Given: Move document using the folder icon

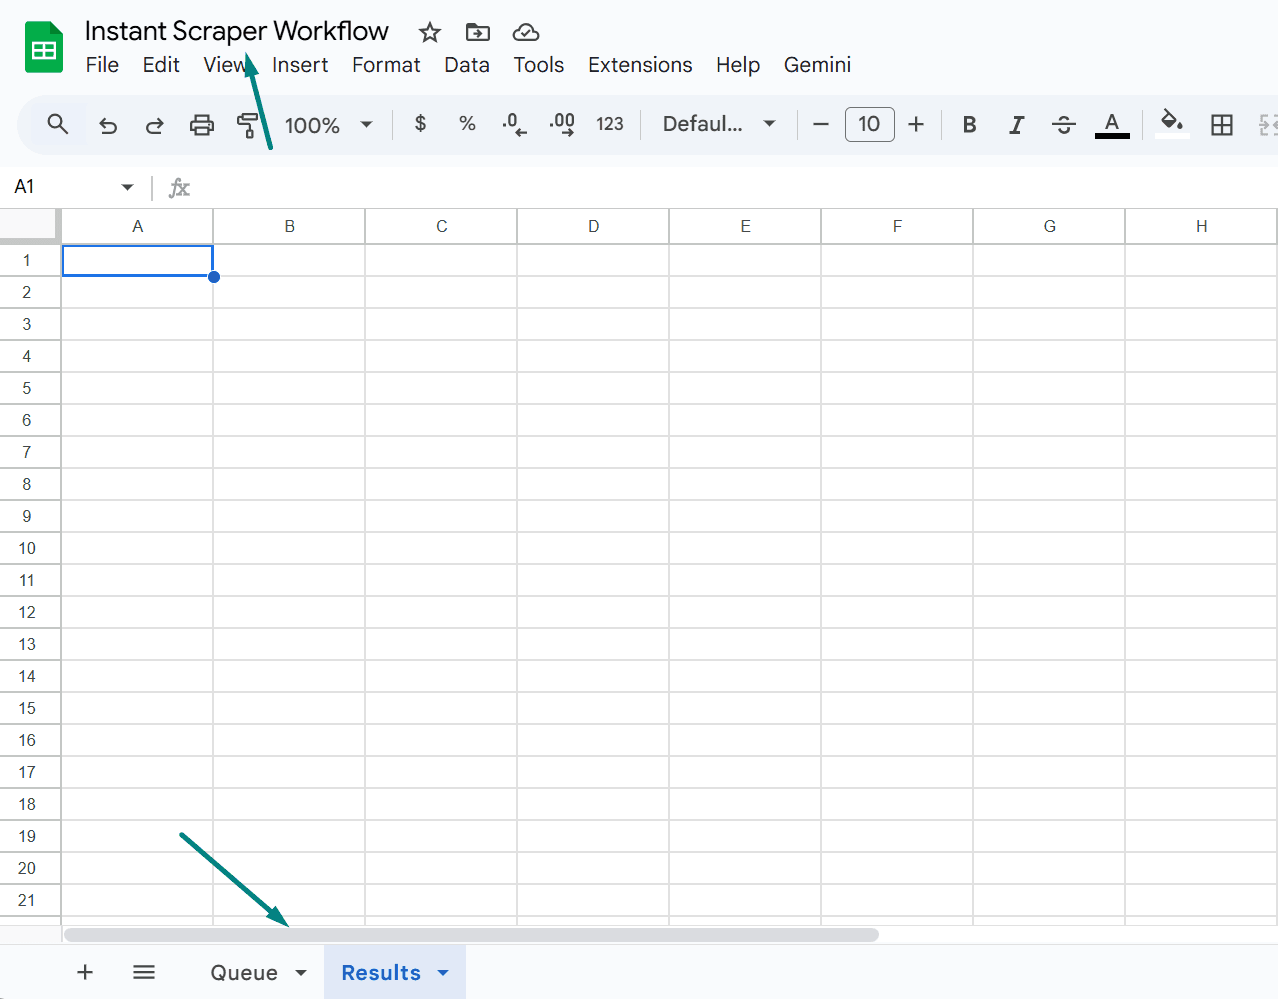Looking at the screenshot, I should coord(478,33).
